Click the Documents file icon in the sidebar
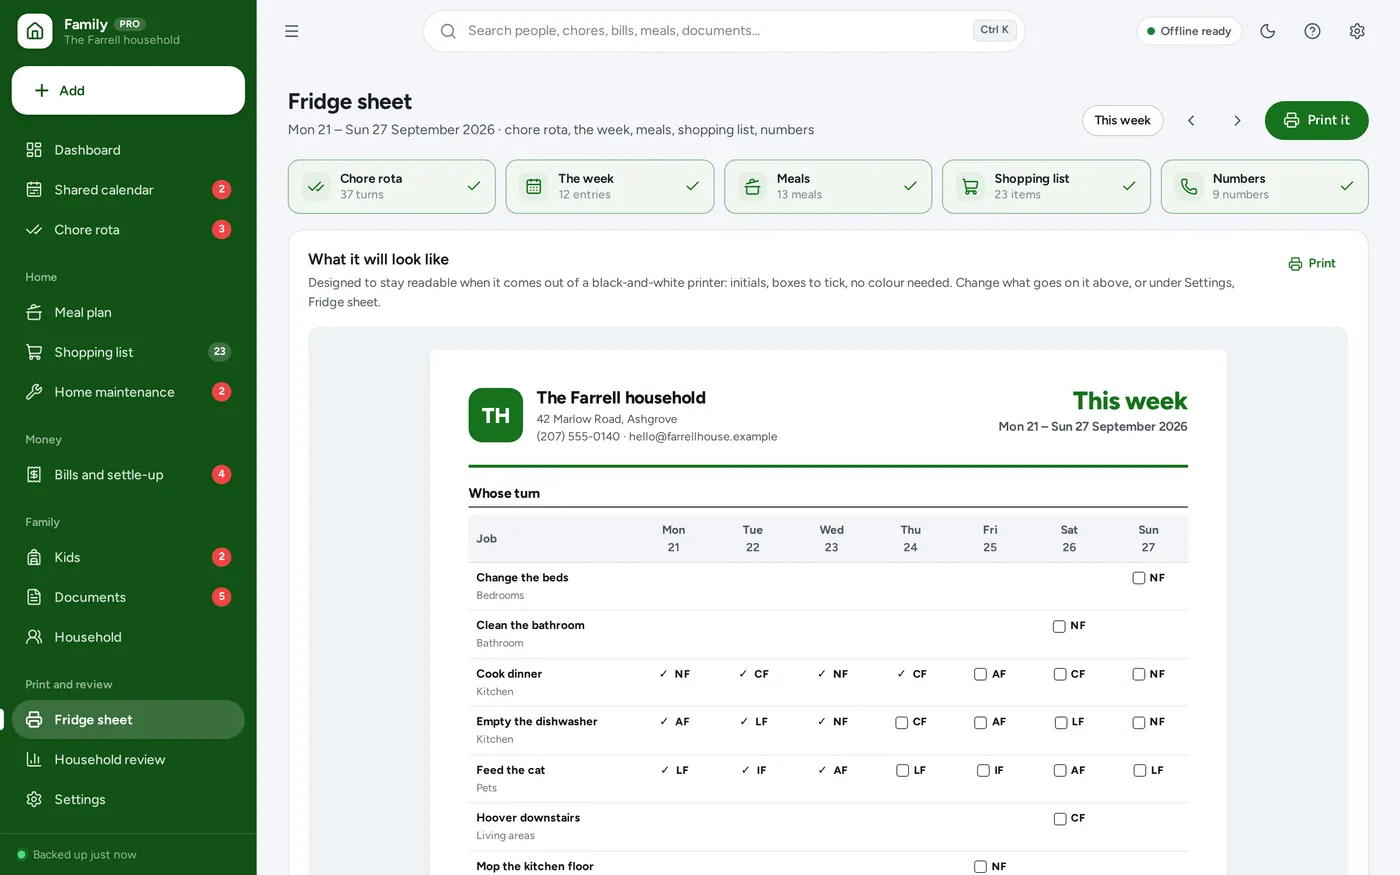The width and height of the screenshot is (1400, 875). point(34,597)
